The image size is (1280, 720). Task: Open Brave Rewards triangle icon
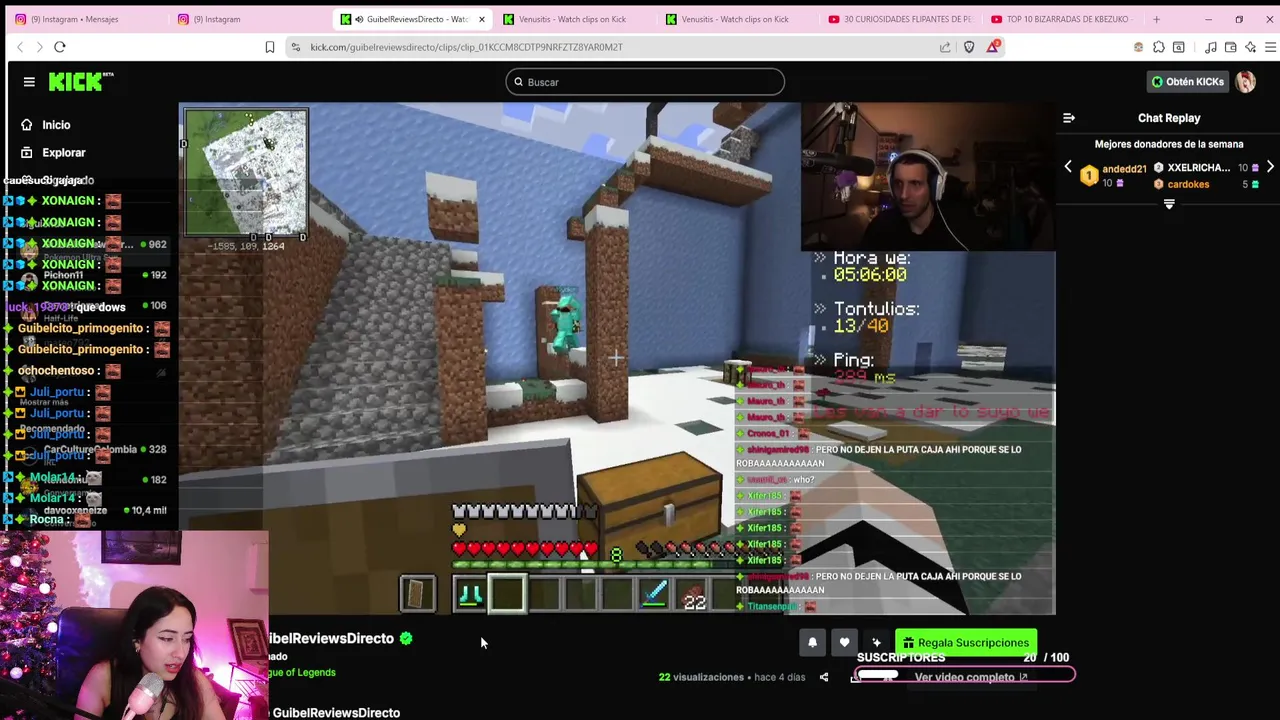pos(993,46)
